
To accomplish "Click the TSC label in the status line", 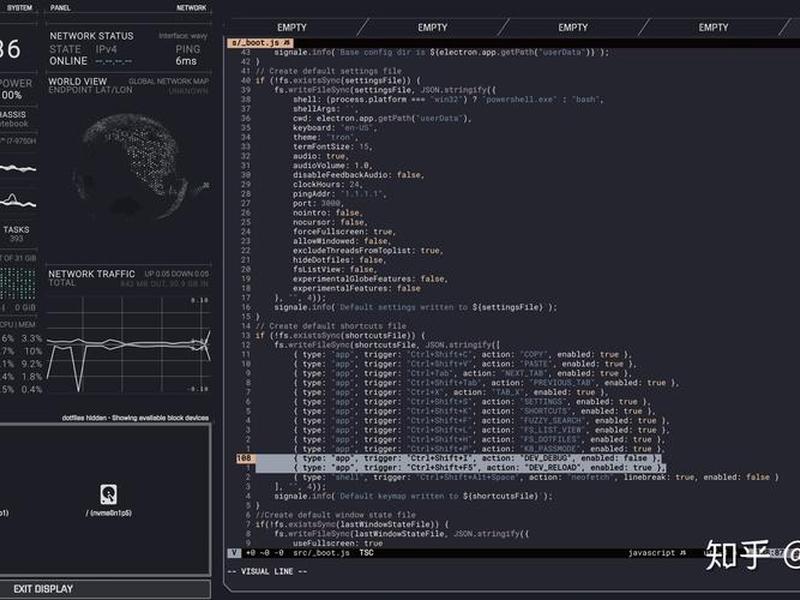I will click(x=366, y=553).
